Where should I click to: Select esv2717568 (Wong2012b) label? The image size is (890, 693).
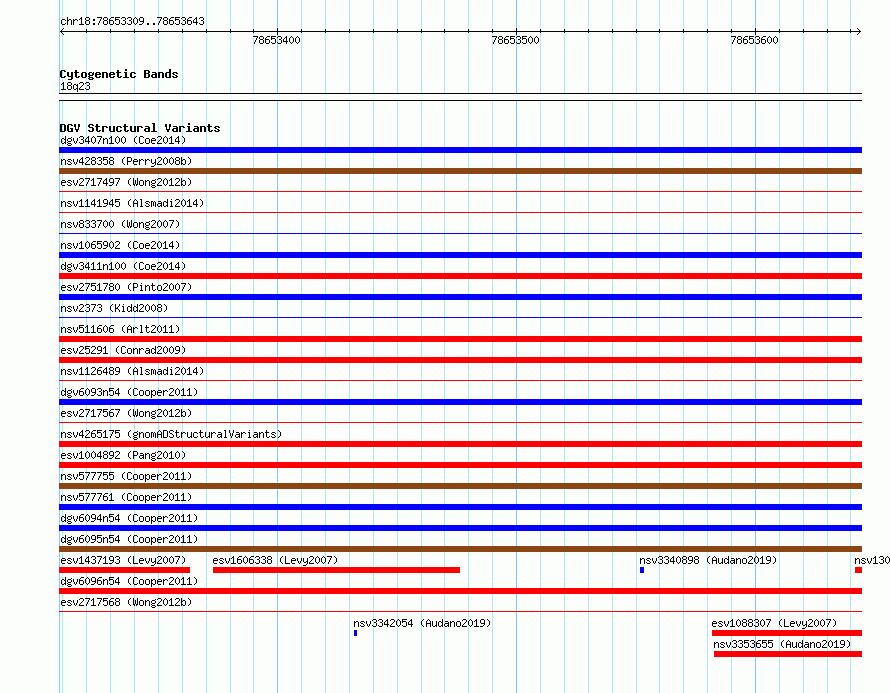(126, 602)
